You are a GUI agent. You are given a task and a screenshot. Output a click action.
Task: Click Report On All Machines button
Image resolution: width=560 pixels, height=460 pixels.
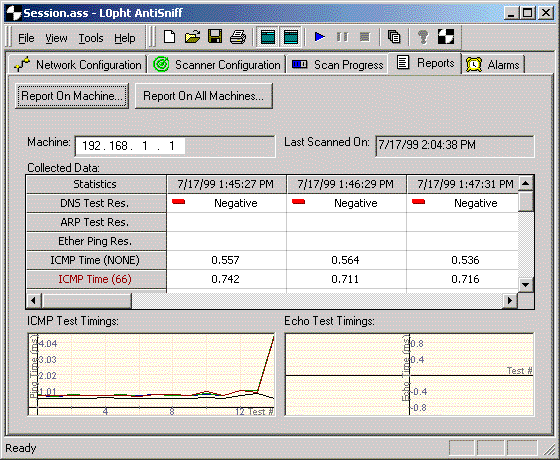pos(204,96)
